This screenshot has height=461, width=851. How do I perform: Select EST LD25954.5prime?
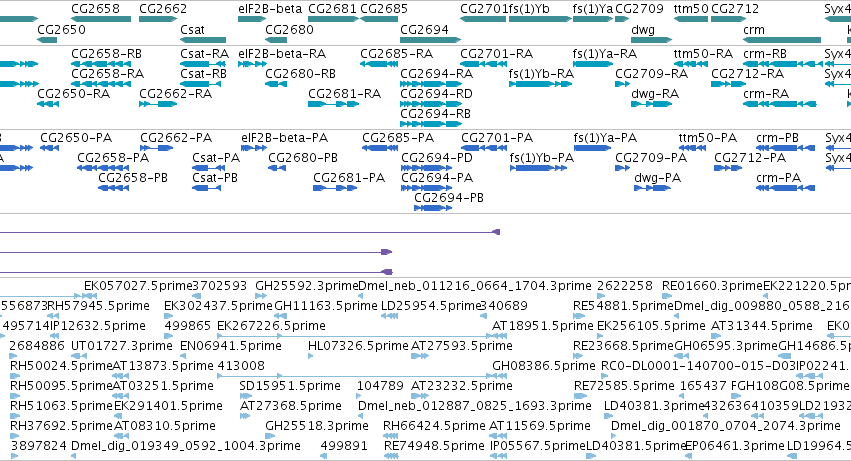[431, 306]
